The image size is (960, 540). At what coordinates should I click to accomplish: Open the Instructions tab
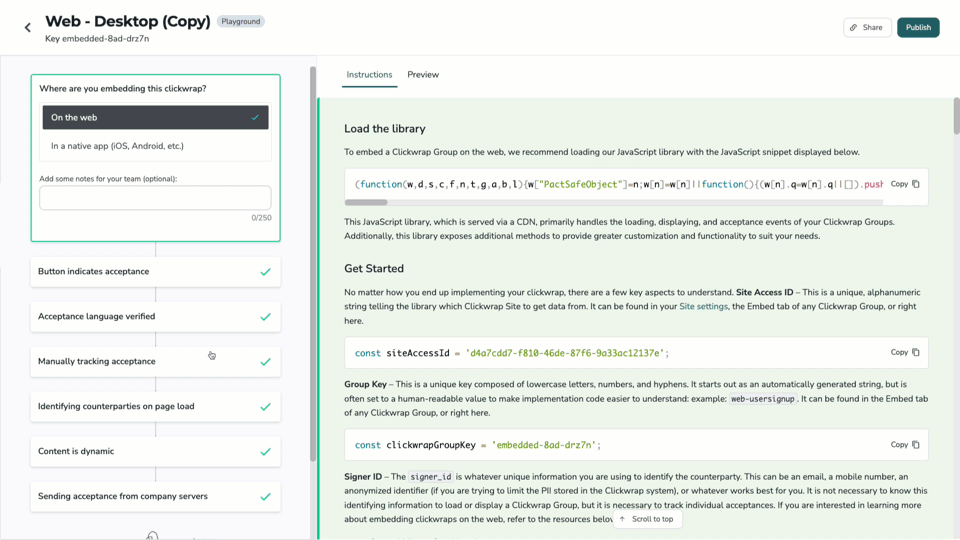click(369, 75)
